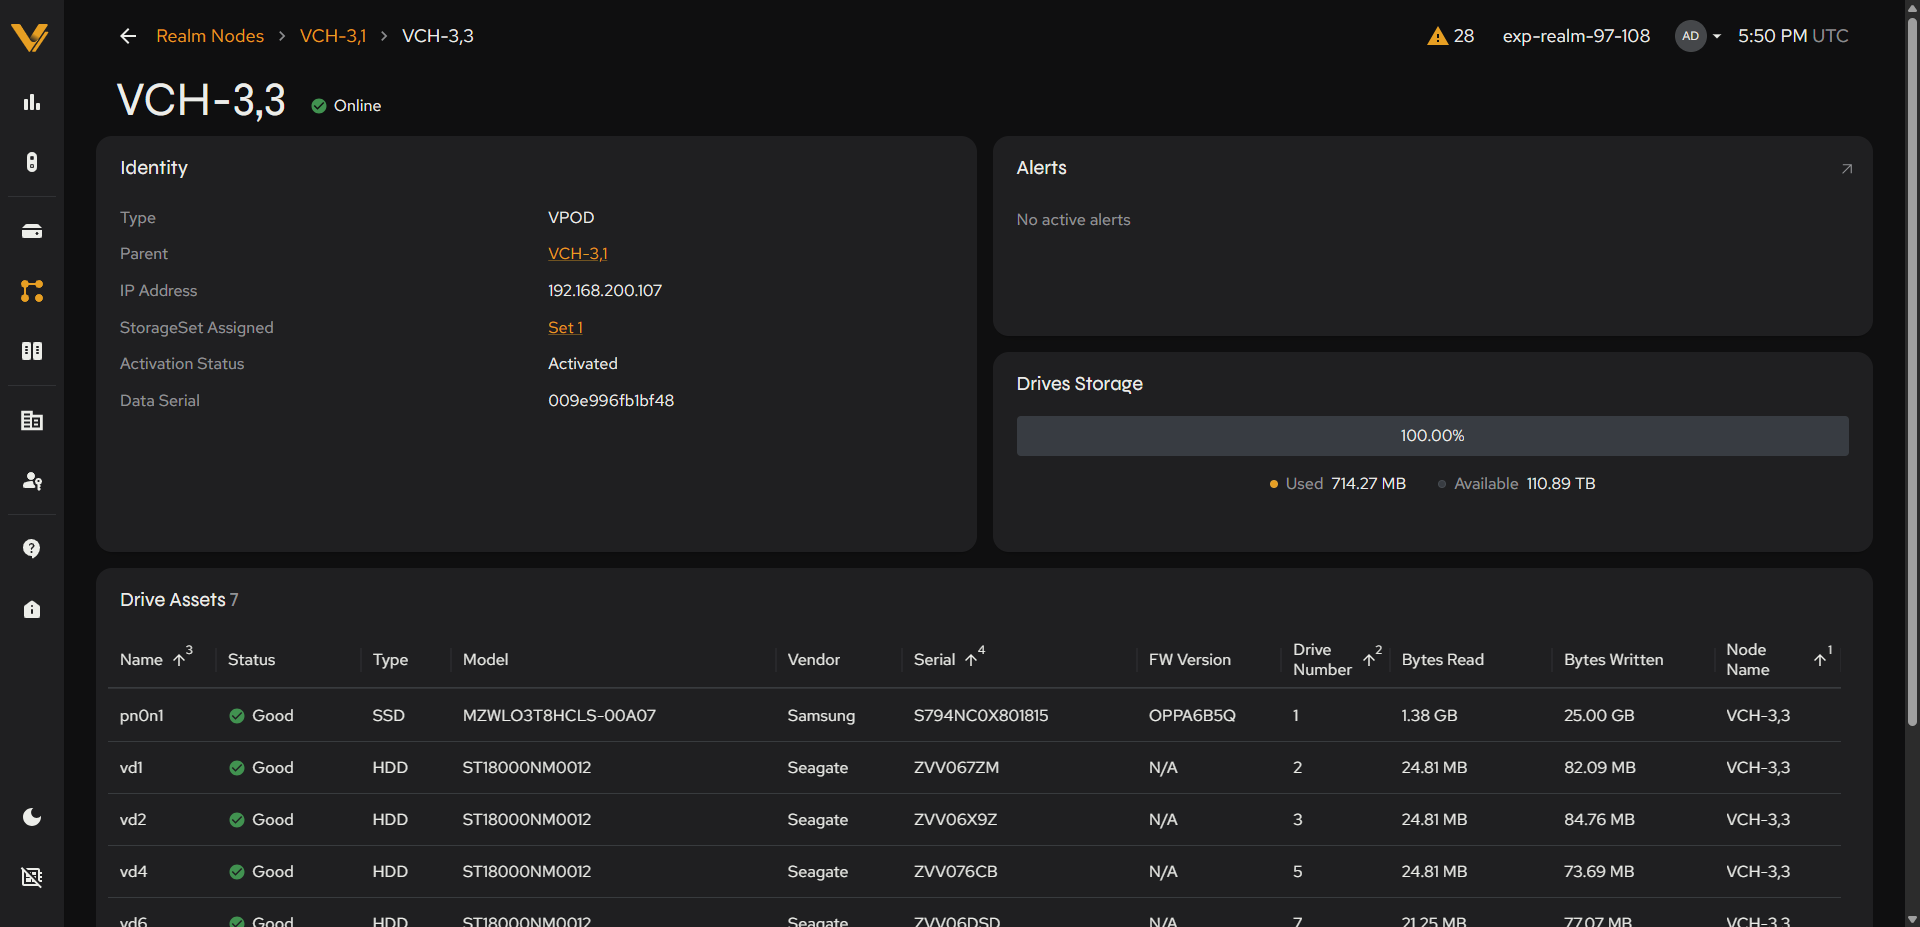Click the Type column header
The width and height of the screenshot is (1920, 927).
point(390,660)
